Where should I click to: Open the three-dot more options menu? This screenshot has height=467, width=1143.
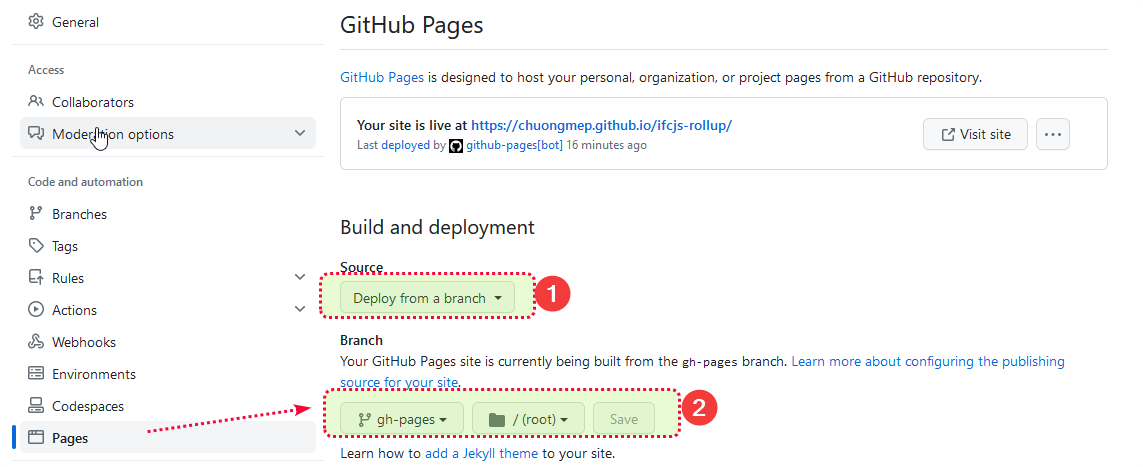tap(1053, 134)
